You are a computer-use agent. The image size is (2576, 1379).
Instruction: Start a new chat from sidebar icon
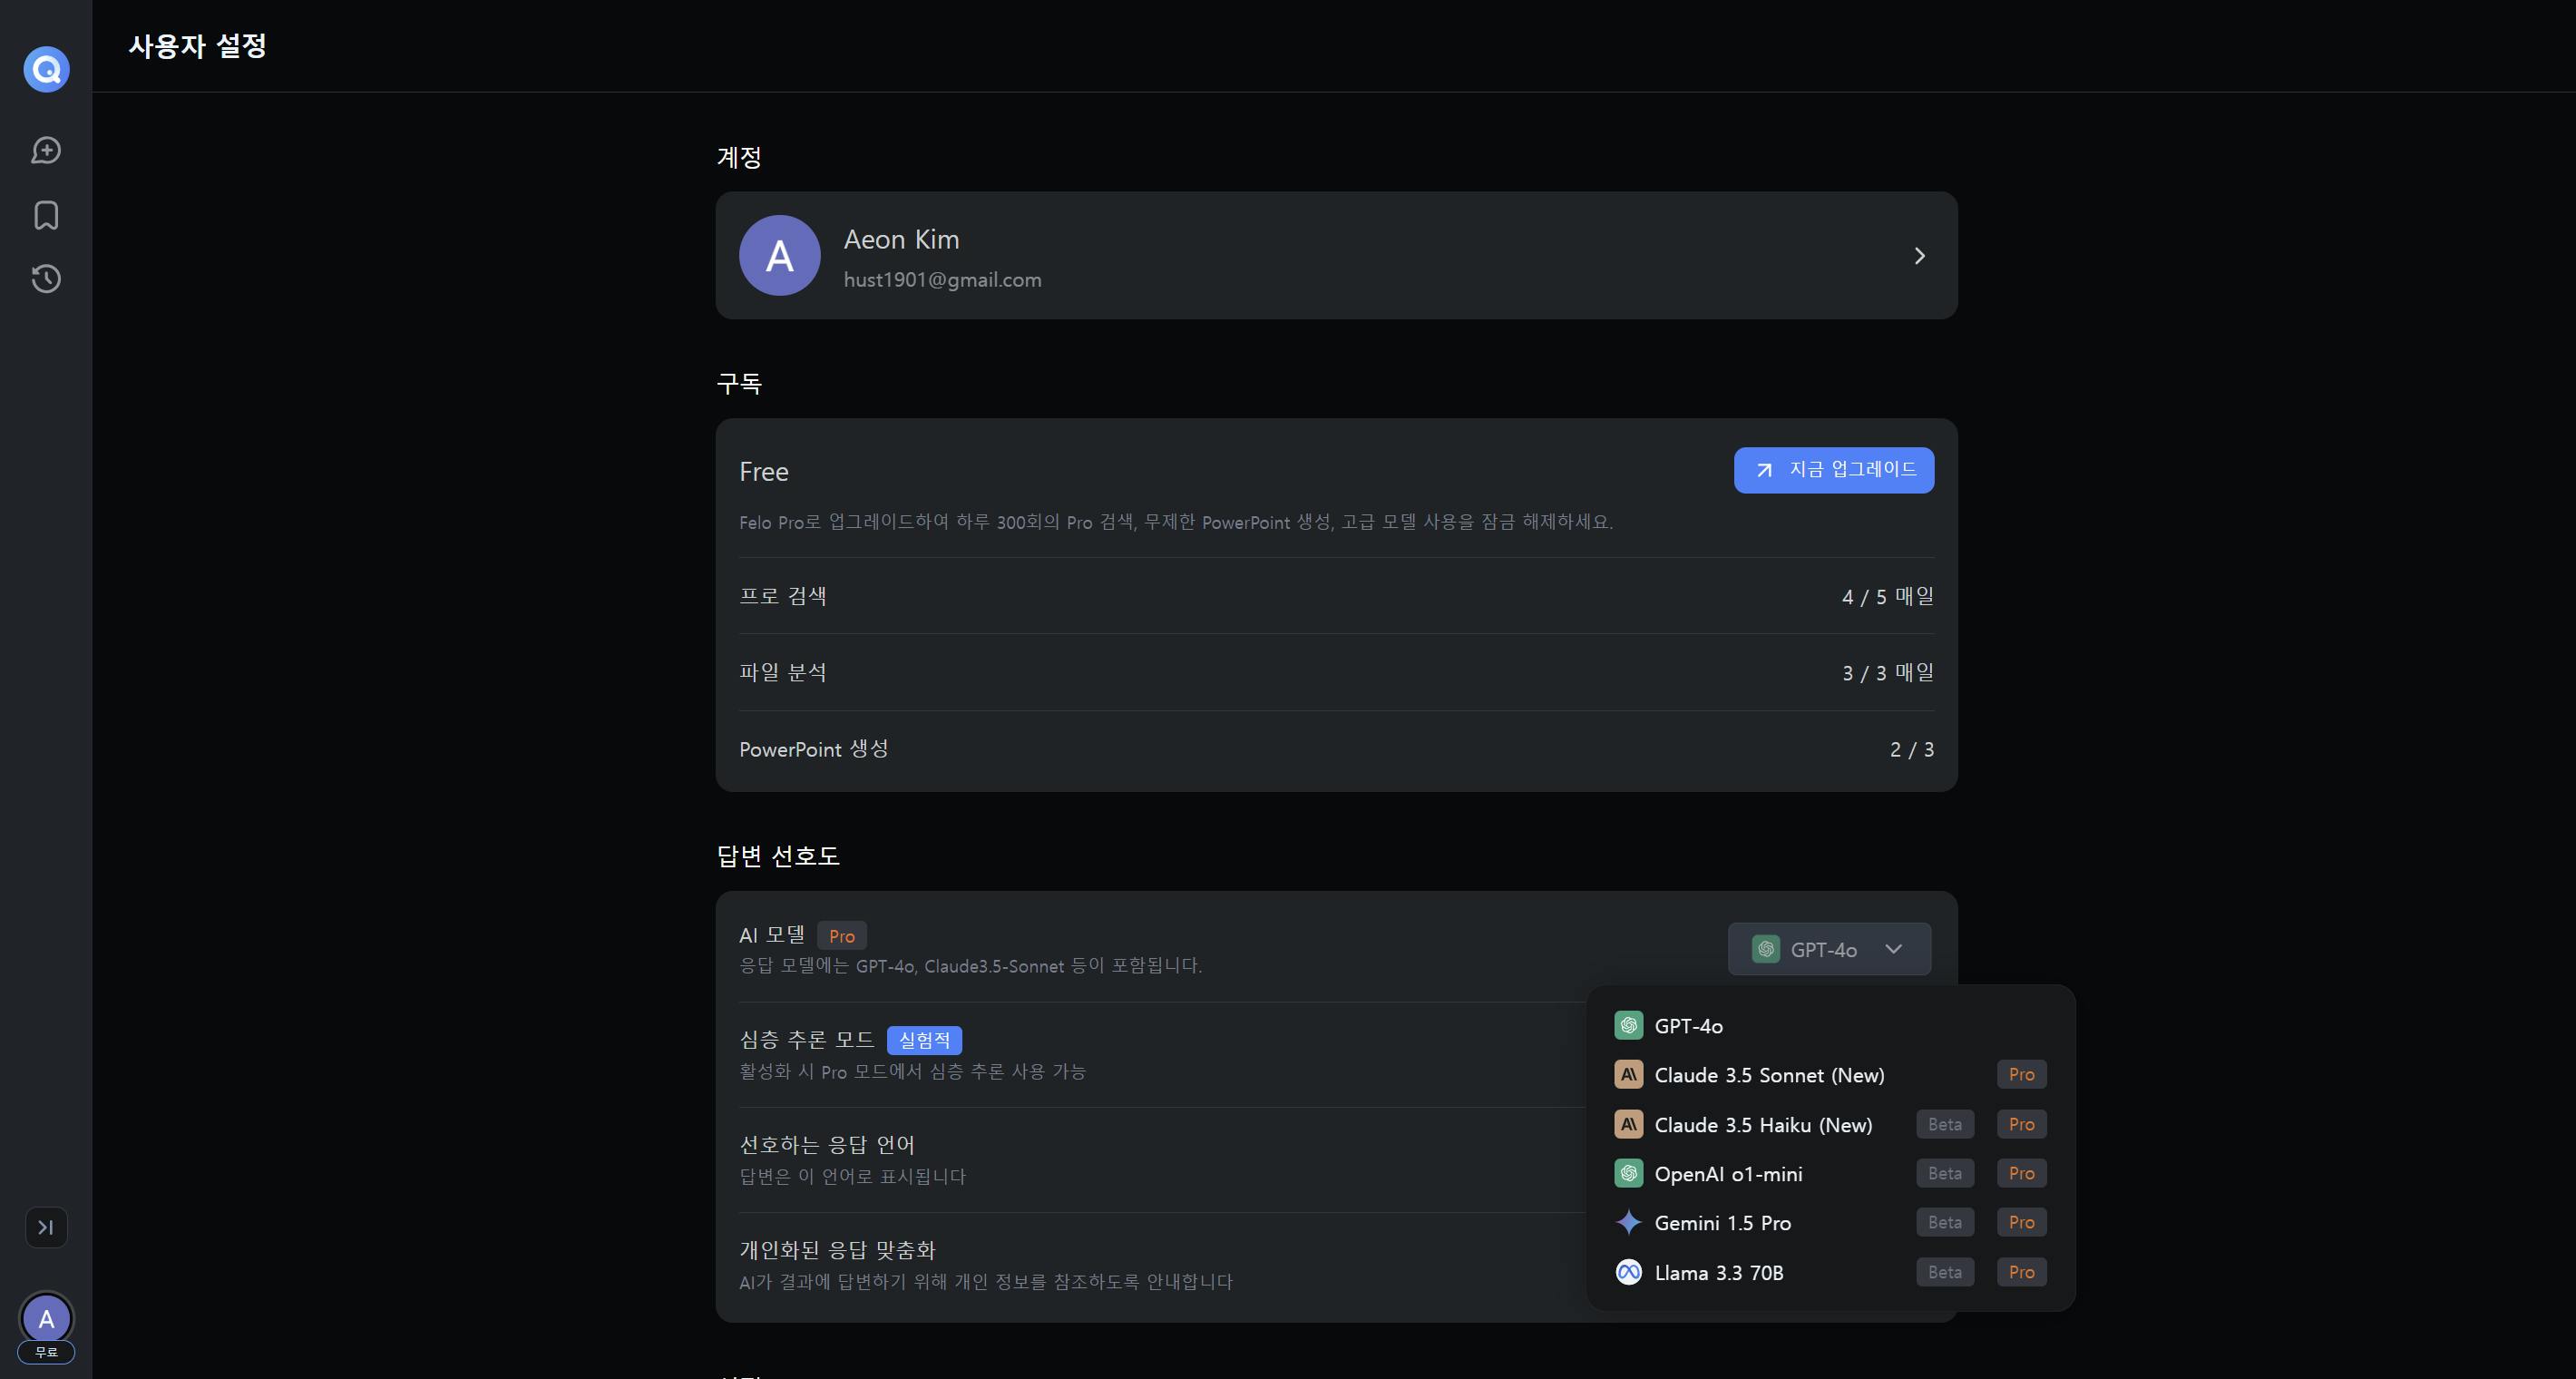[46, 150]
